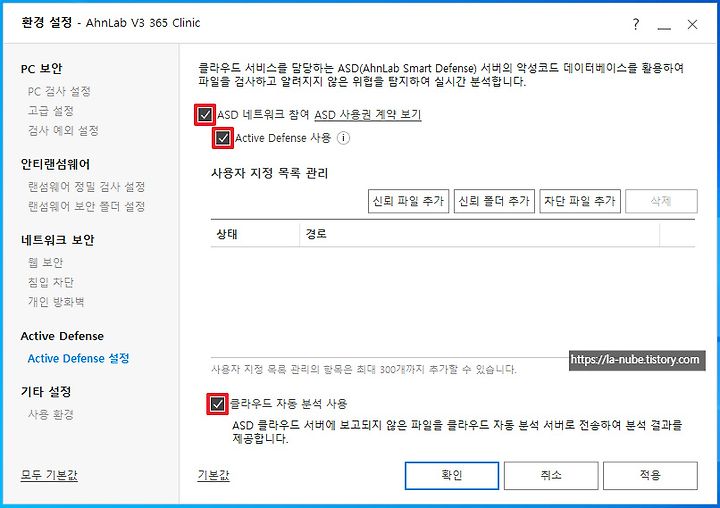Click 신뢰 파일 추가 button
This screenshot has height=508, width=720.
pos(408,201)
